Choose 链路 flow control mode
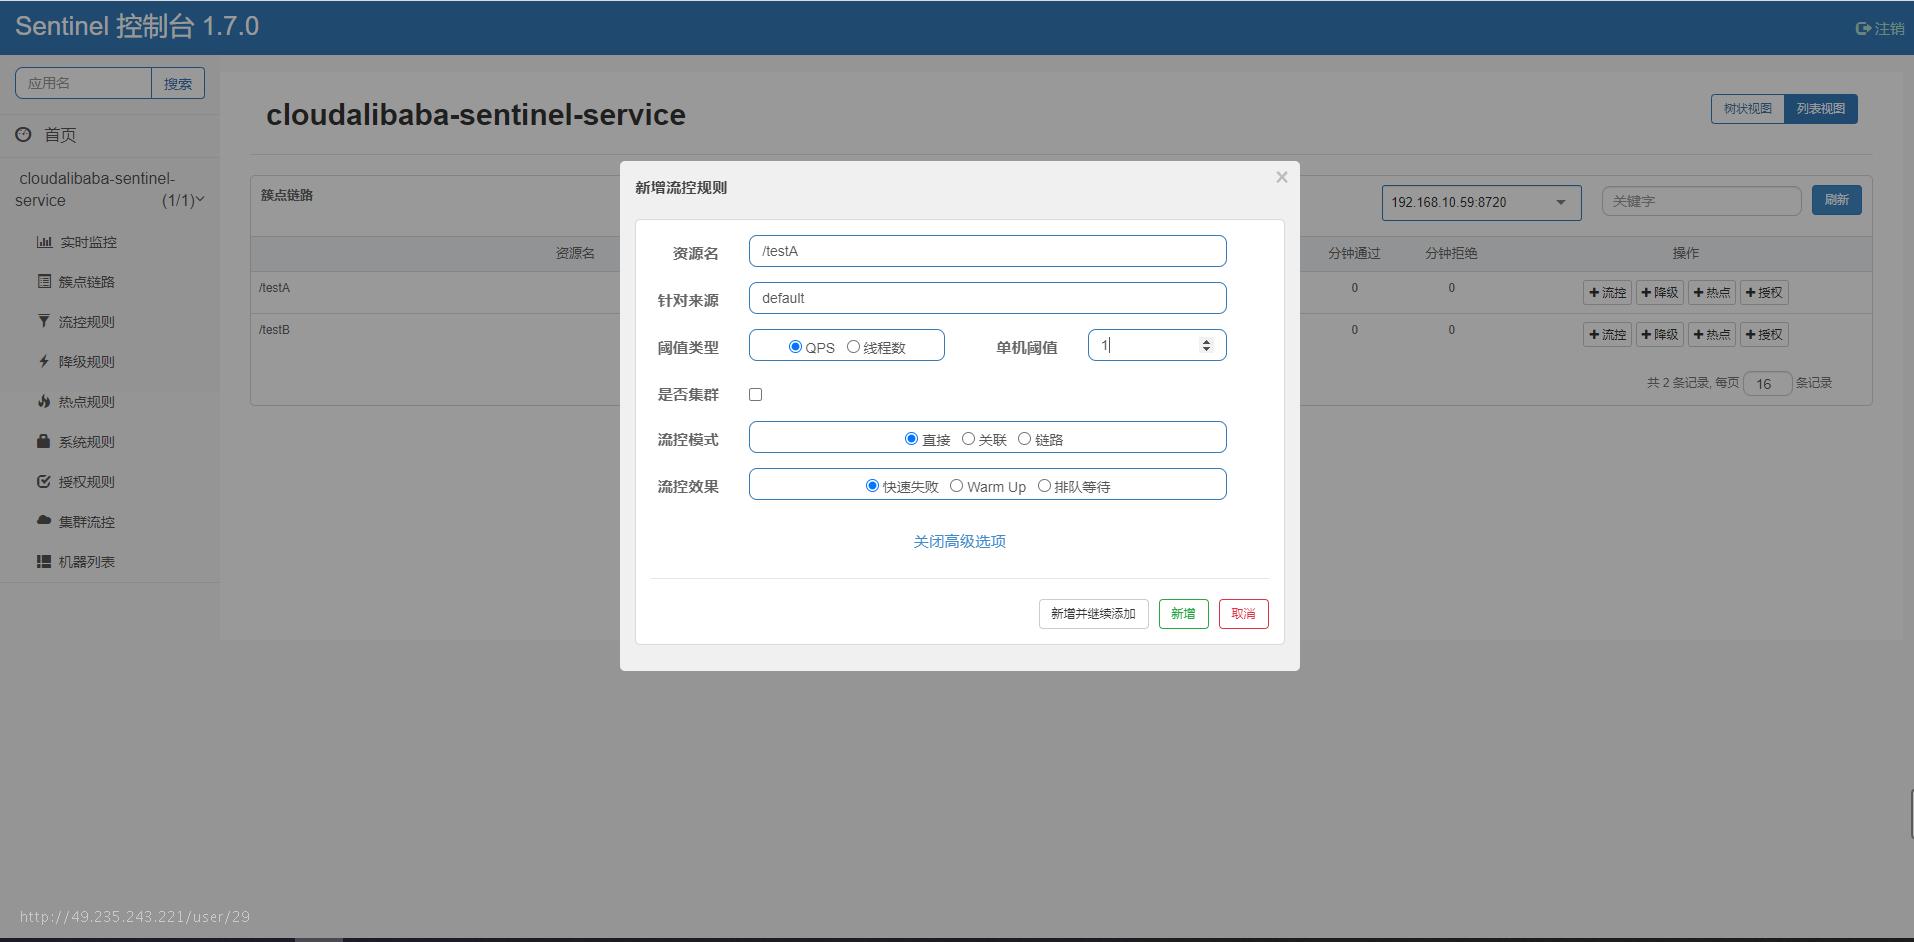Image resolution: width=1914 pixels, height=942 pixels. pos(1024,439)
